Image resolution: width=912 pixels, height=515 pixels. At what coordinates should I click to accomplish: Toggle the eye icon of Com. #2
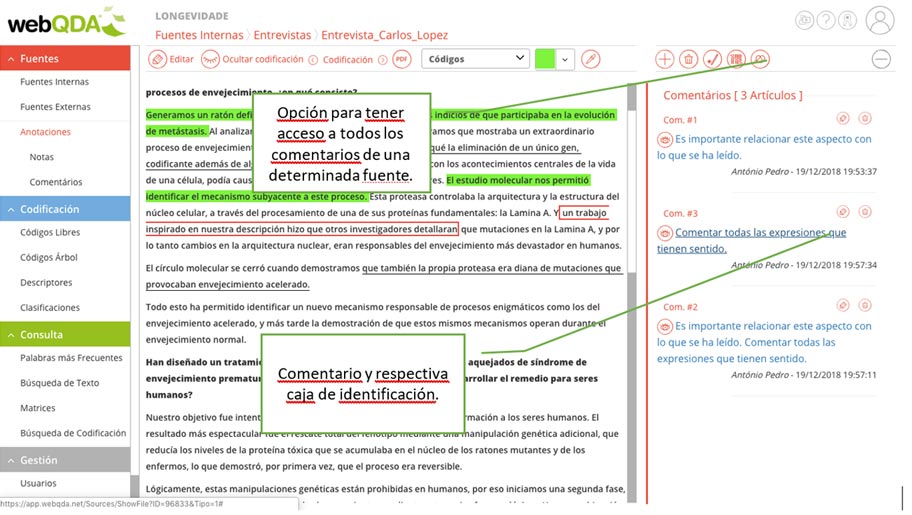(665, 326)
